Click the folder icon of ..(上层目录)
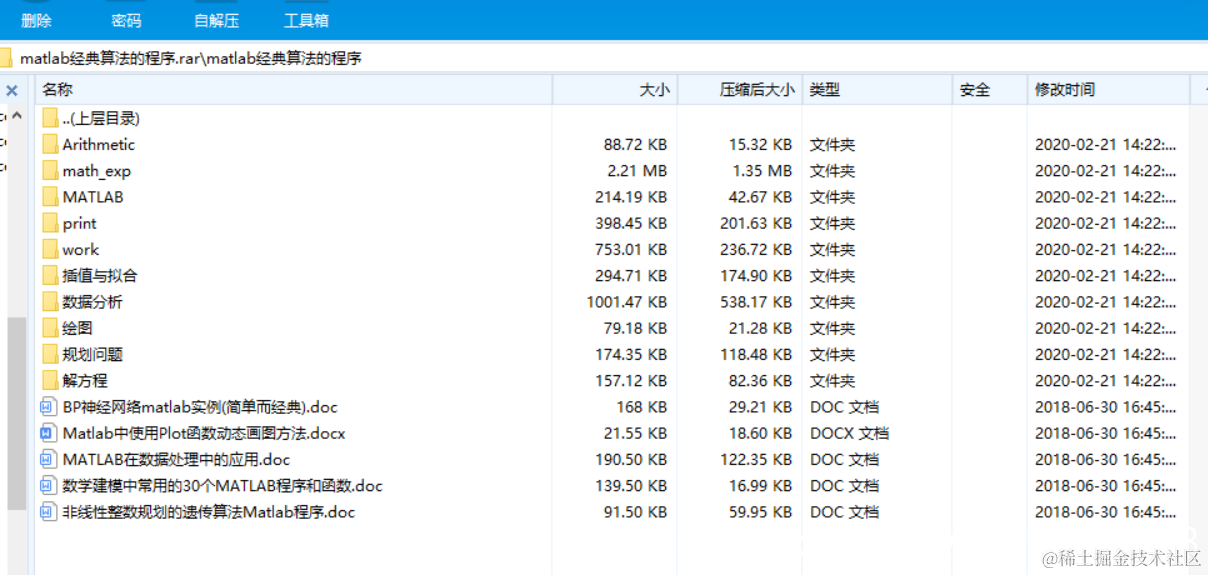Image resolution: width=1208 pixels, height=575 pixels. [x=50, y=118]
